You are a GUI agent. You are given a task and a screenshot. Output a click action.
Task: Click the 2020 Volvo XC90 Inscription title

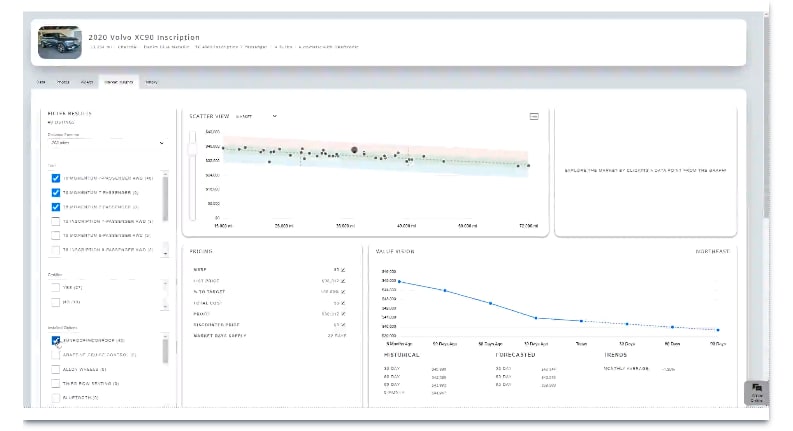tap(144, 37)
